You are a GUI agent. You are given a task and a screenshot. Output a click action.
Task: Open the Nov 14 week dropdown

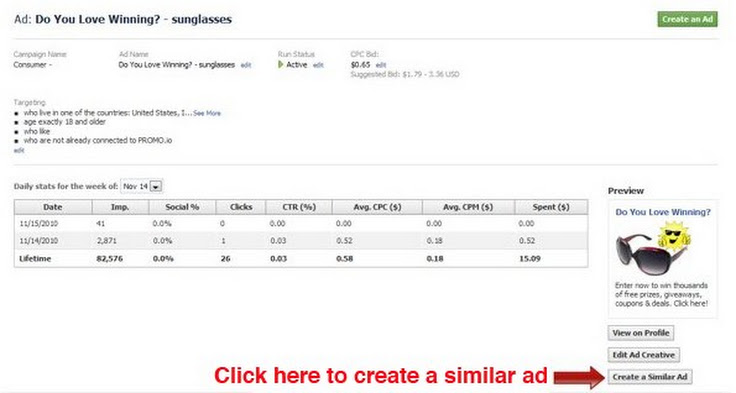tap(141, 186)
